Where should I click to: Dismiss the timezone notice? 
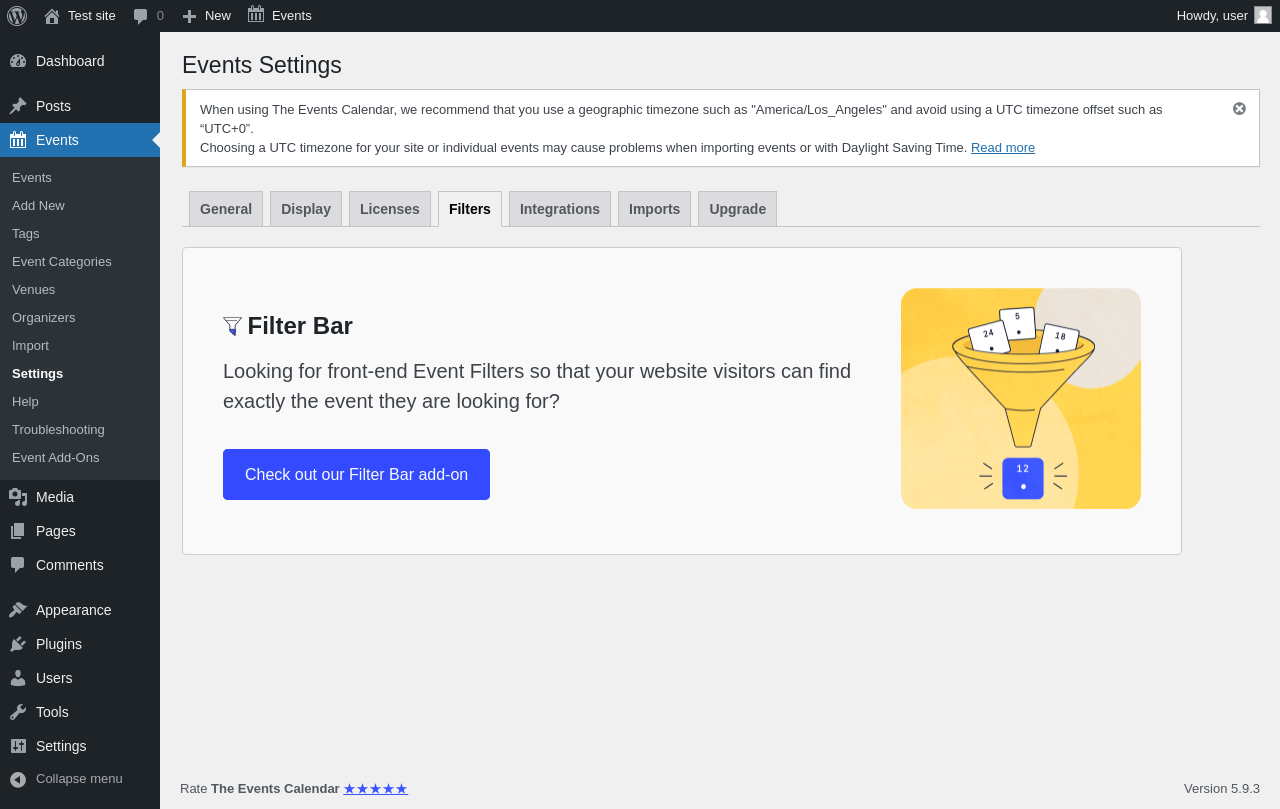(x=1239, y=108)
